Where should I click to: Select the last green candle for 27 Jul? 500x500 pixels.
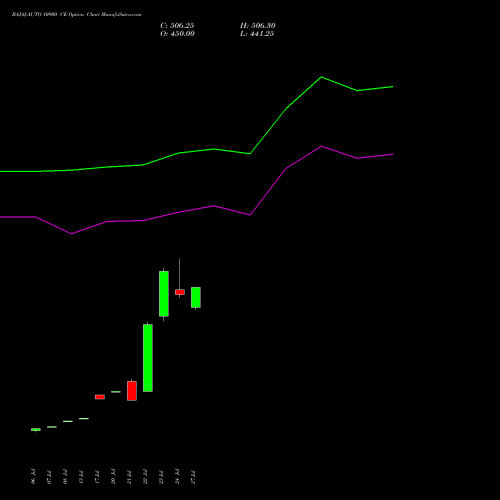point(196,297)
